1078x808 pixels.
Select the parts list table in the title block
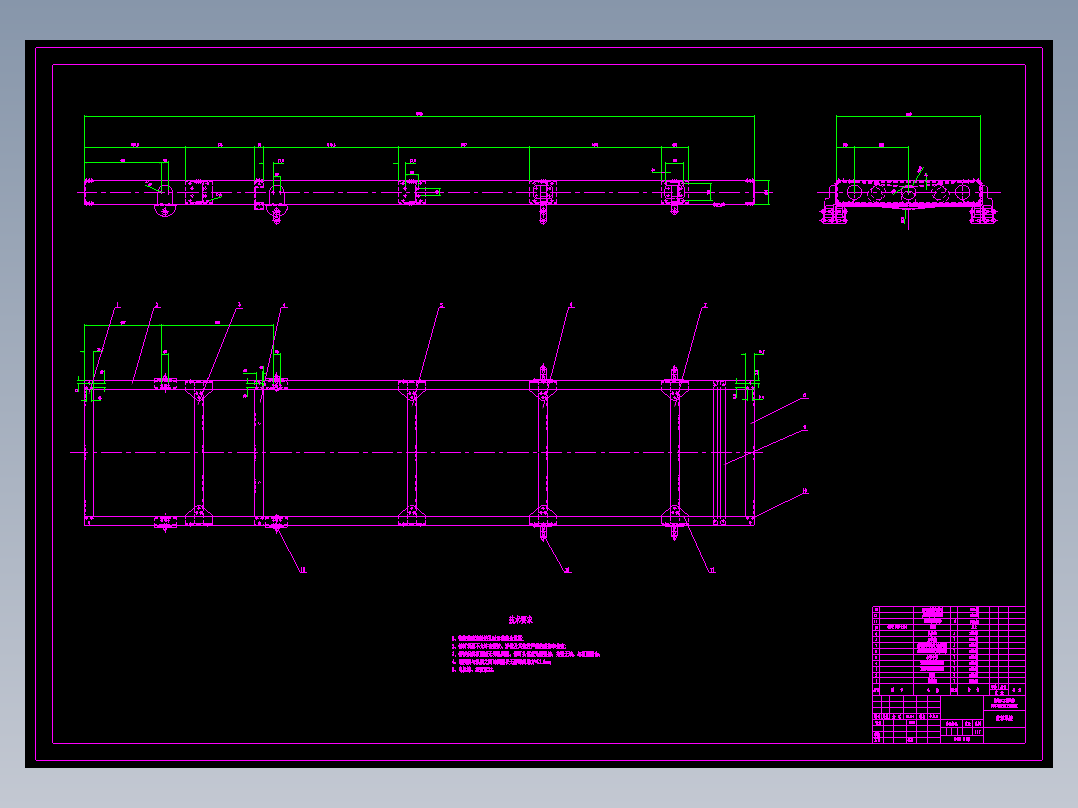click(x=949, y=651)
